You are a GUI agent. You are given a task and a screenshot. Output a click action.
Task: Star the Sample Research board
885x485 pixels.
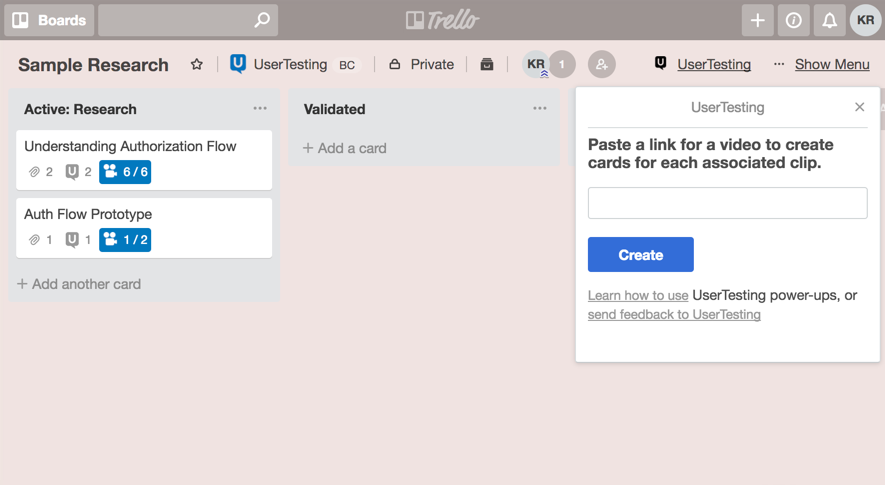click(196, 64)
